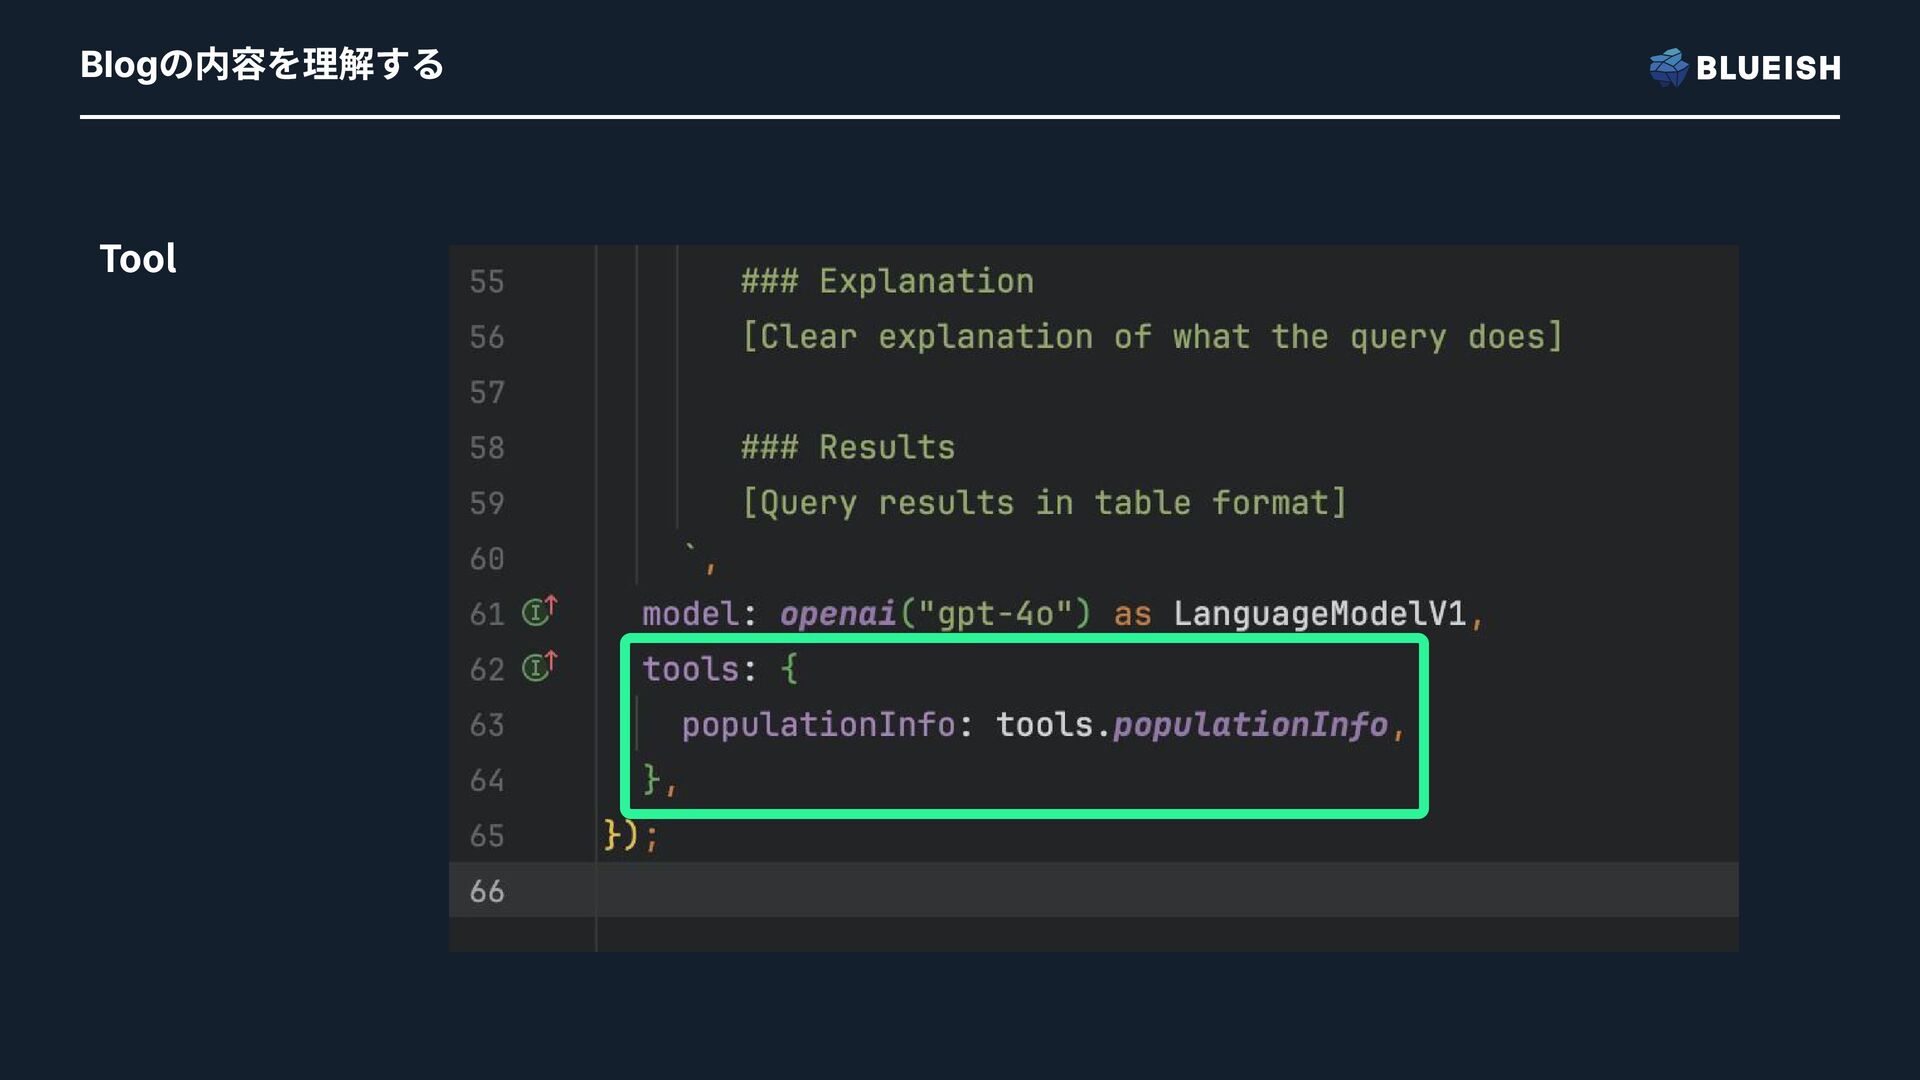Image resolution: width=1920 pixels, height=1080 pixels.
Task: Click the ### Results heading text
Action: click(847, 448)
